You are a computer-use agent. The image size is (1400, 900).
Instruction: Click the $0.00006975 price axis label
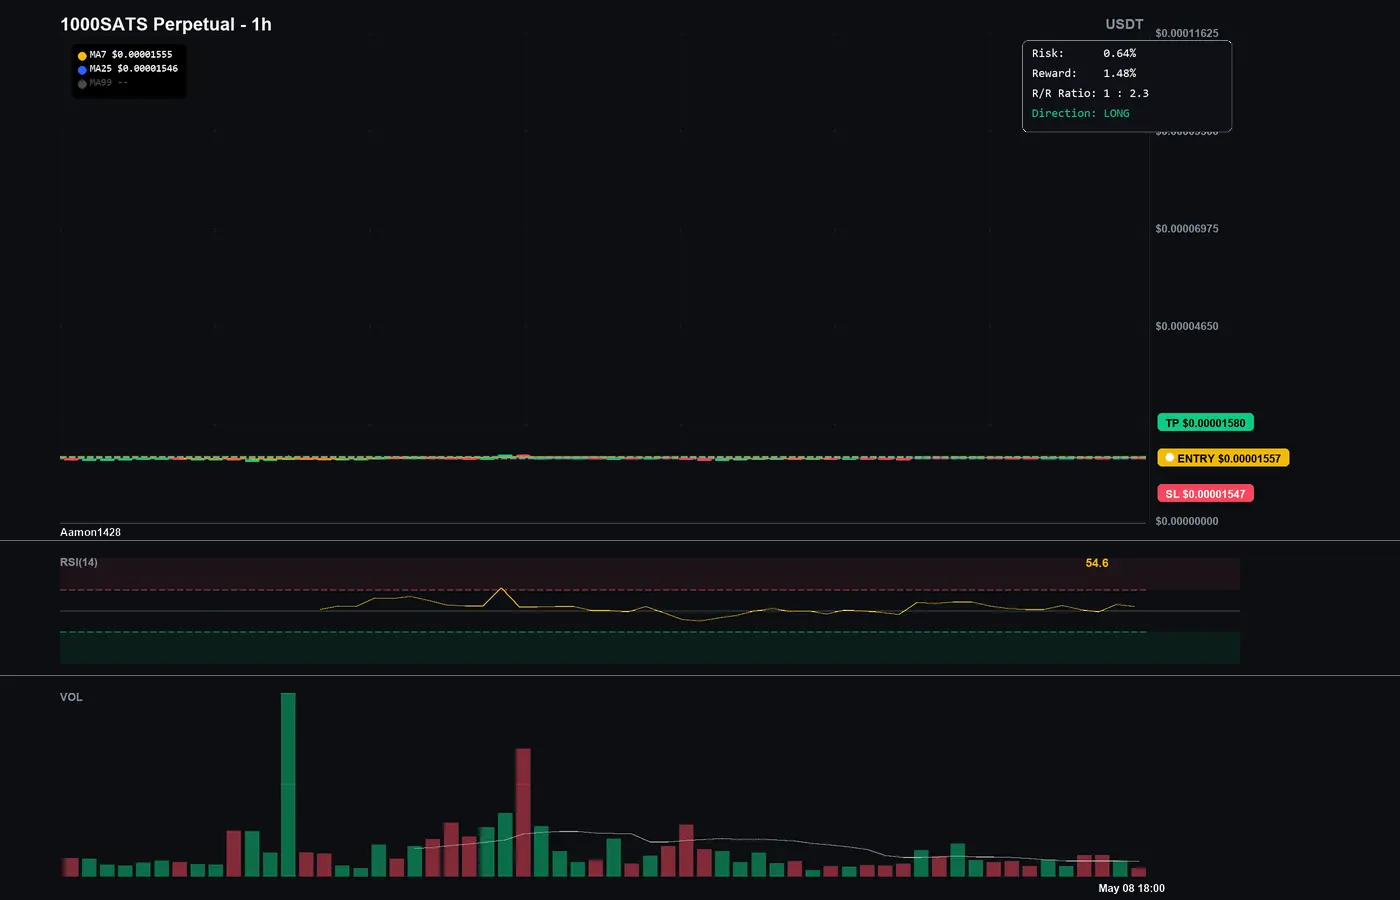pyautogui.click(x=1187, y=229)
